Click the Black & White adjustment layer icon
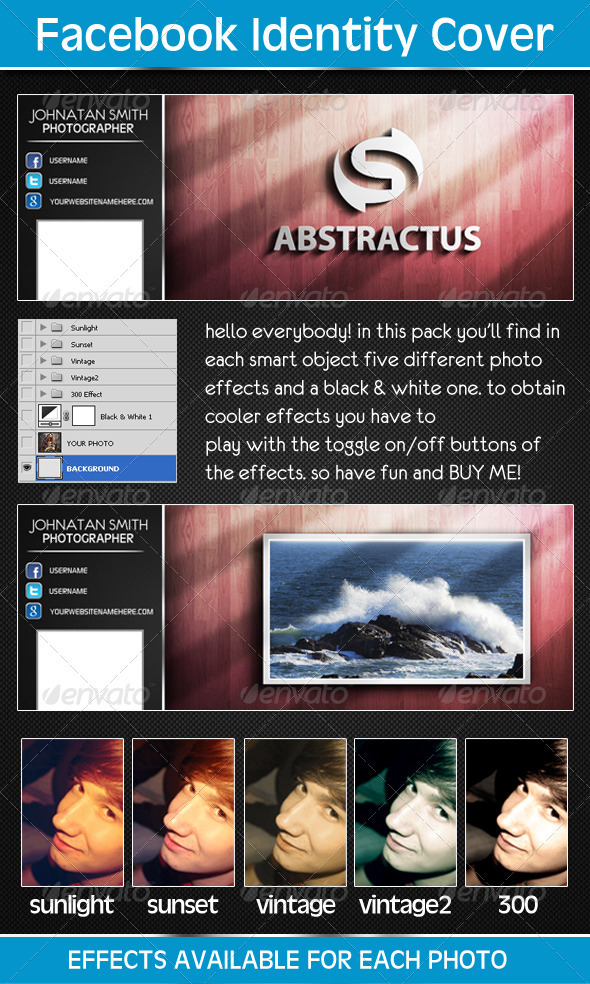The width and height of the screenshot is (590, 984). click(x=50, y=416)
